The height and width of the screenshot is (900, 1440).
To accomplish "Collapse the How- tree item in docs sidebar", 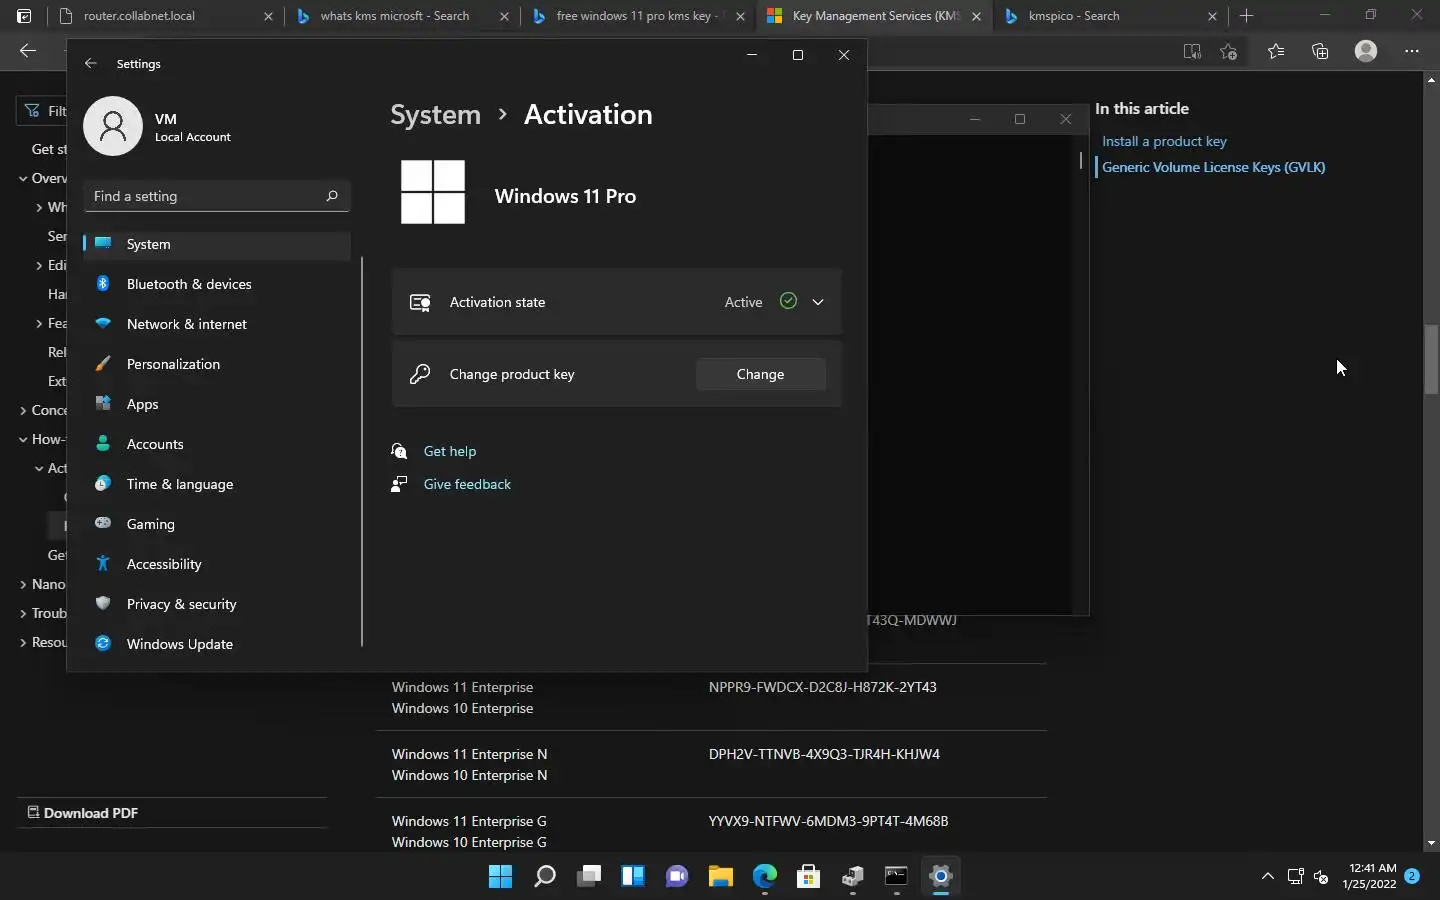I will tap(23, 439).
